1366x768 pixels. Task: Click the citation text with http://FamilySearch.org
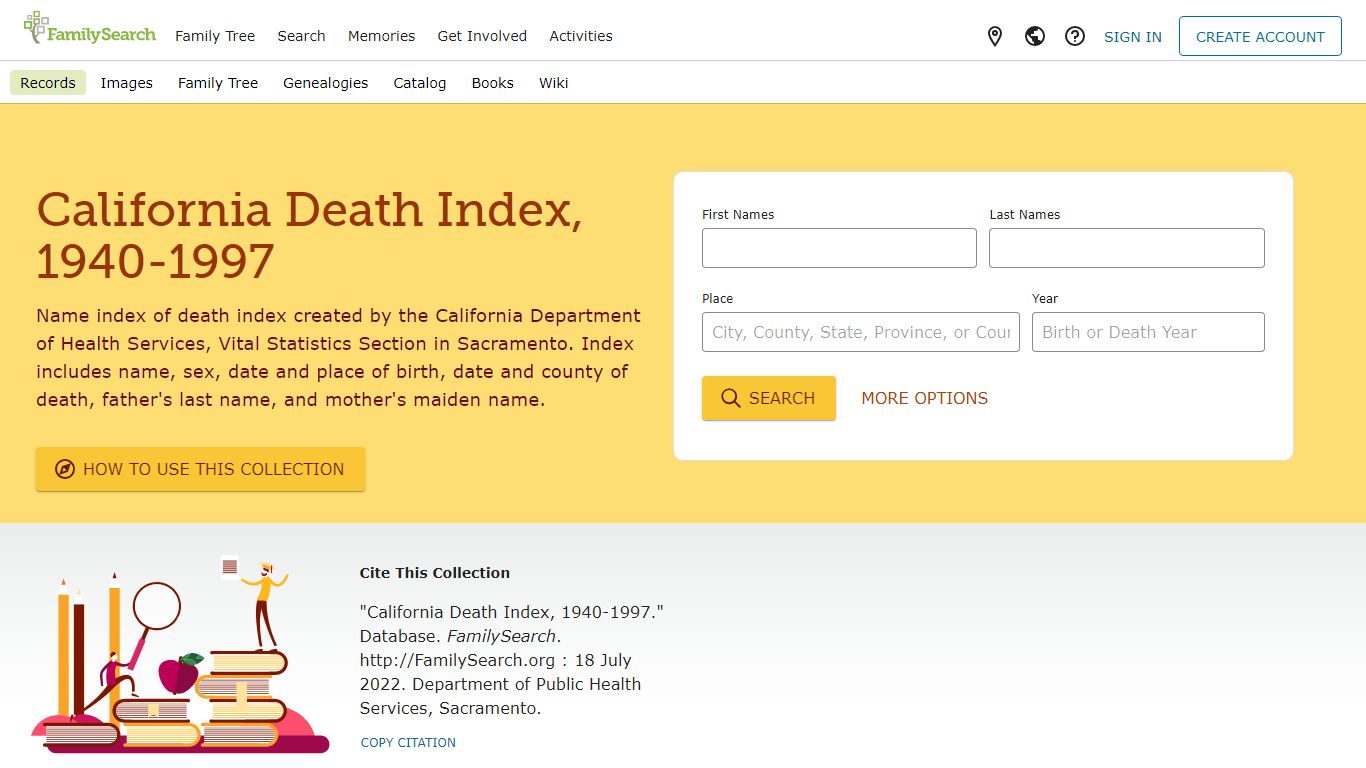click(x=511, y=660)
